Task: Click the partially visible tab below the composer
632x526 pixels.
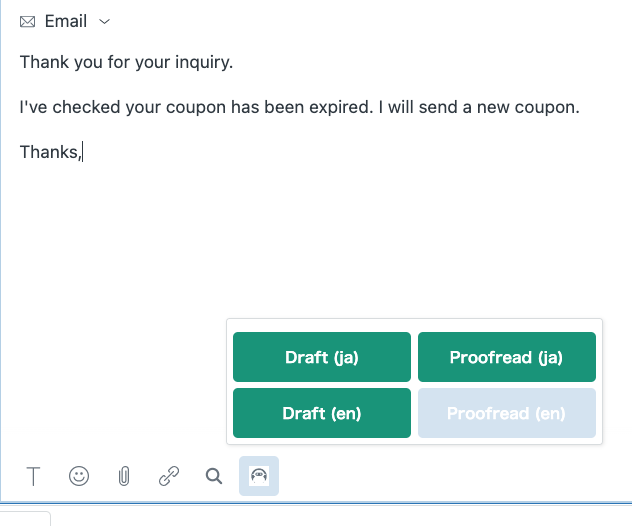Action: point(25,519)
